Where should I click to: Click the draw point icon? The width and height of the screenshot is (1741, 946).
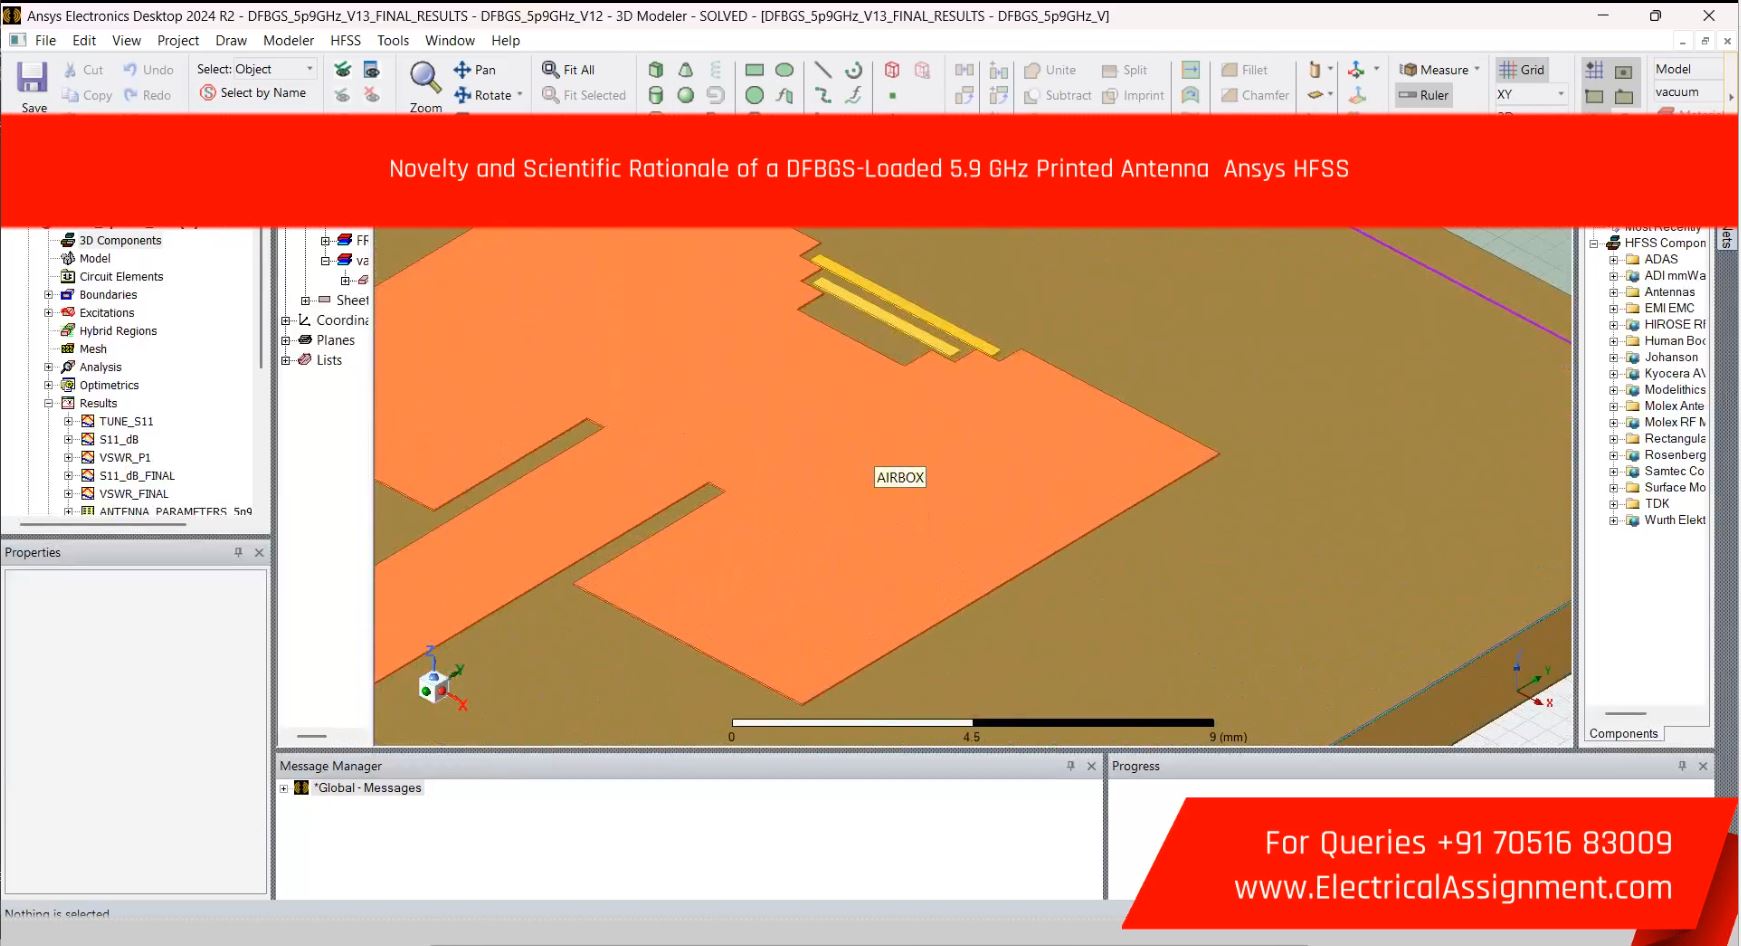pyautogui.click(x=892, y=96)
